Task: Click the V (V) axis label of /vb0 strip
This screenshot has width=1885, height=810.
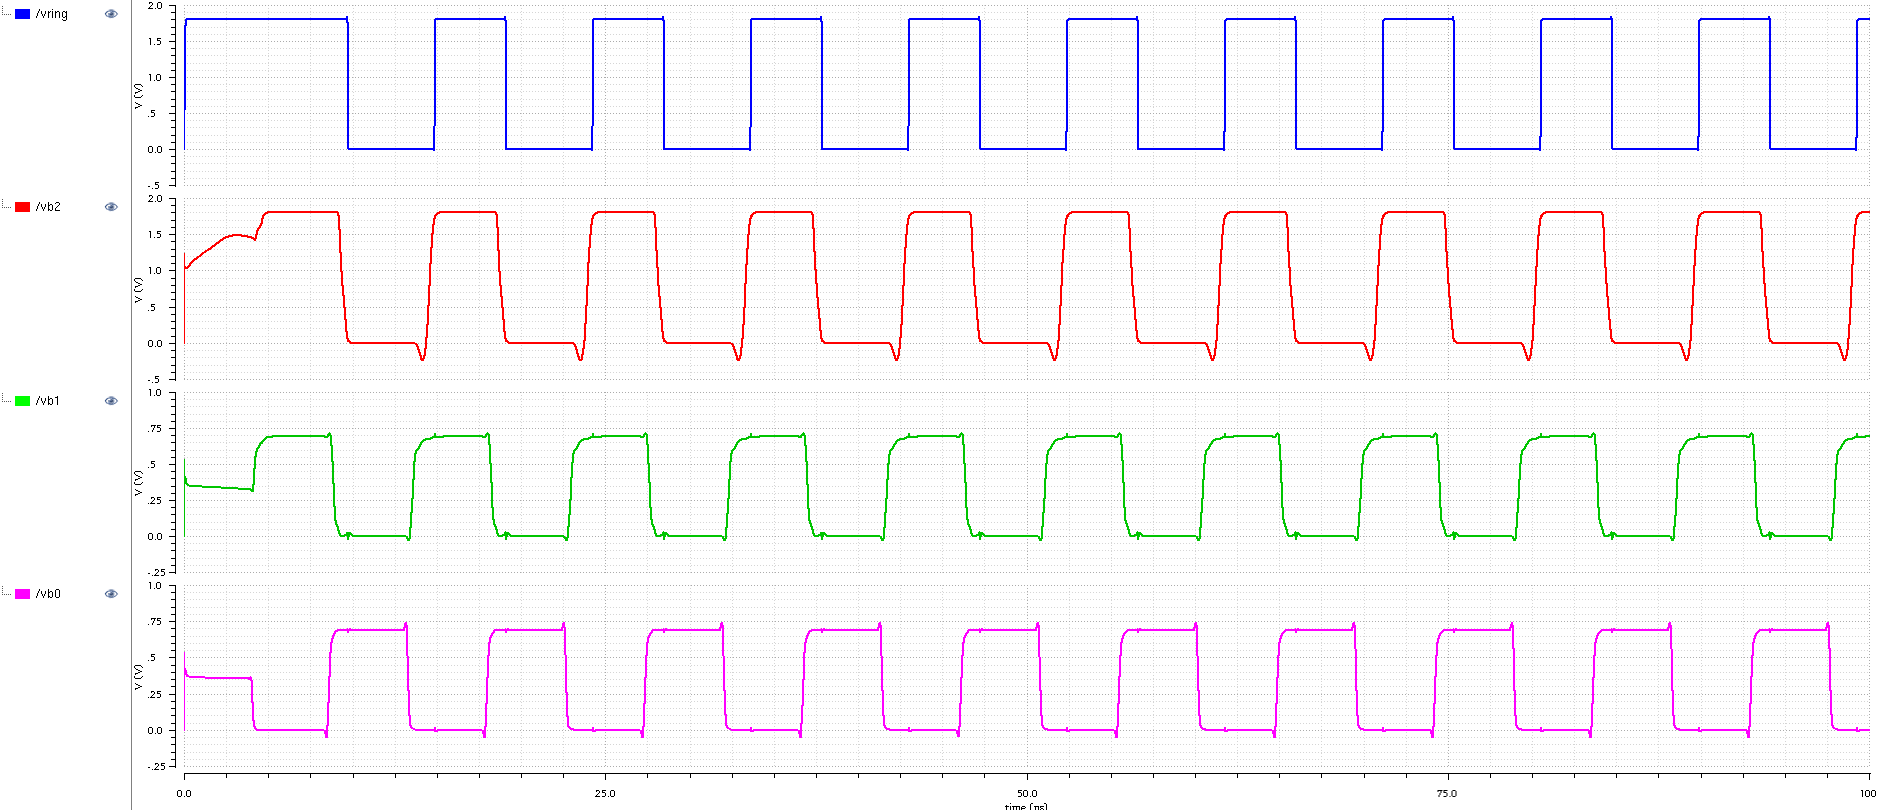Action: 139,676
